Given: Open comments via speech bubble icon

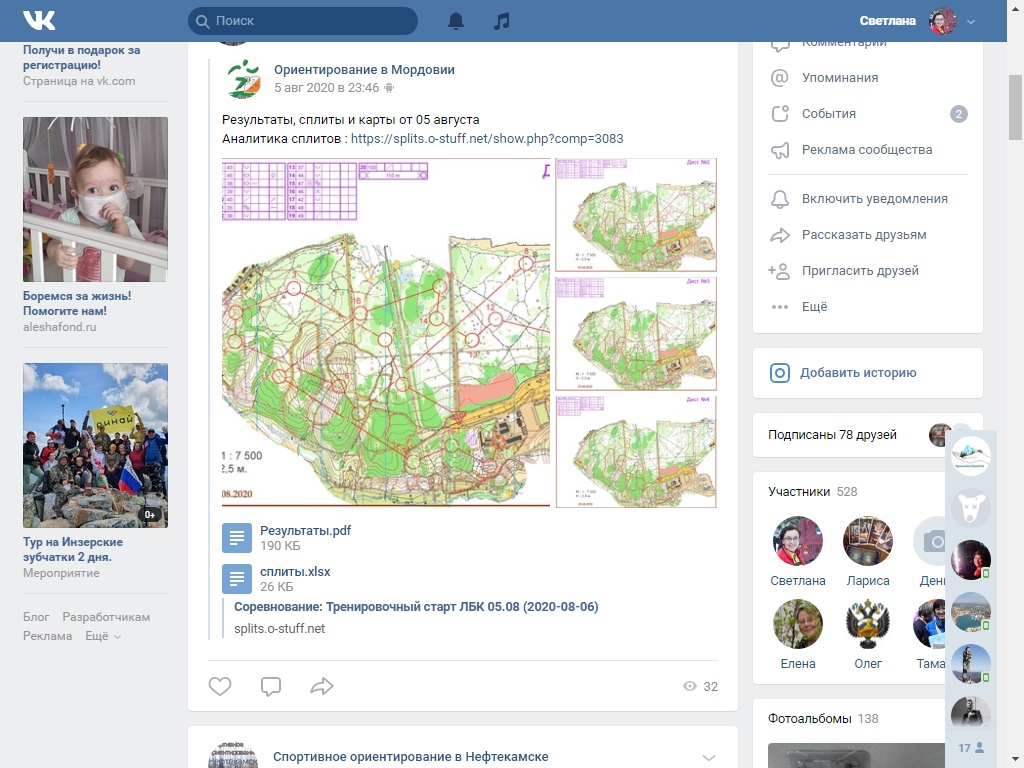Looking at the screenshot, I should [271, 686].
